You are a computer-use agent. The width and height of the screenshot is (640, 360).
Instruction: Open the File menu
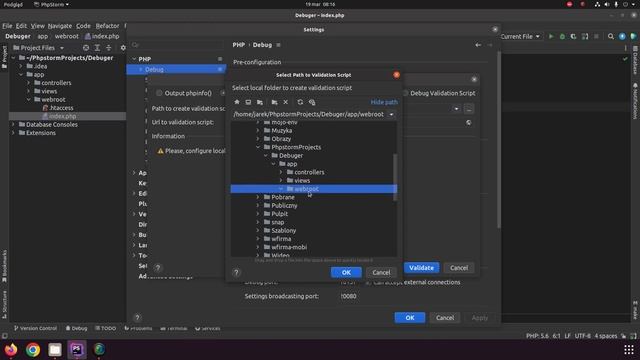tap(7, 26)
